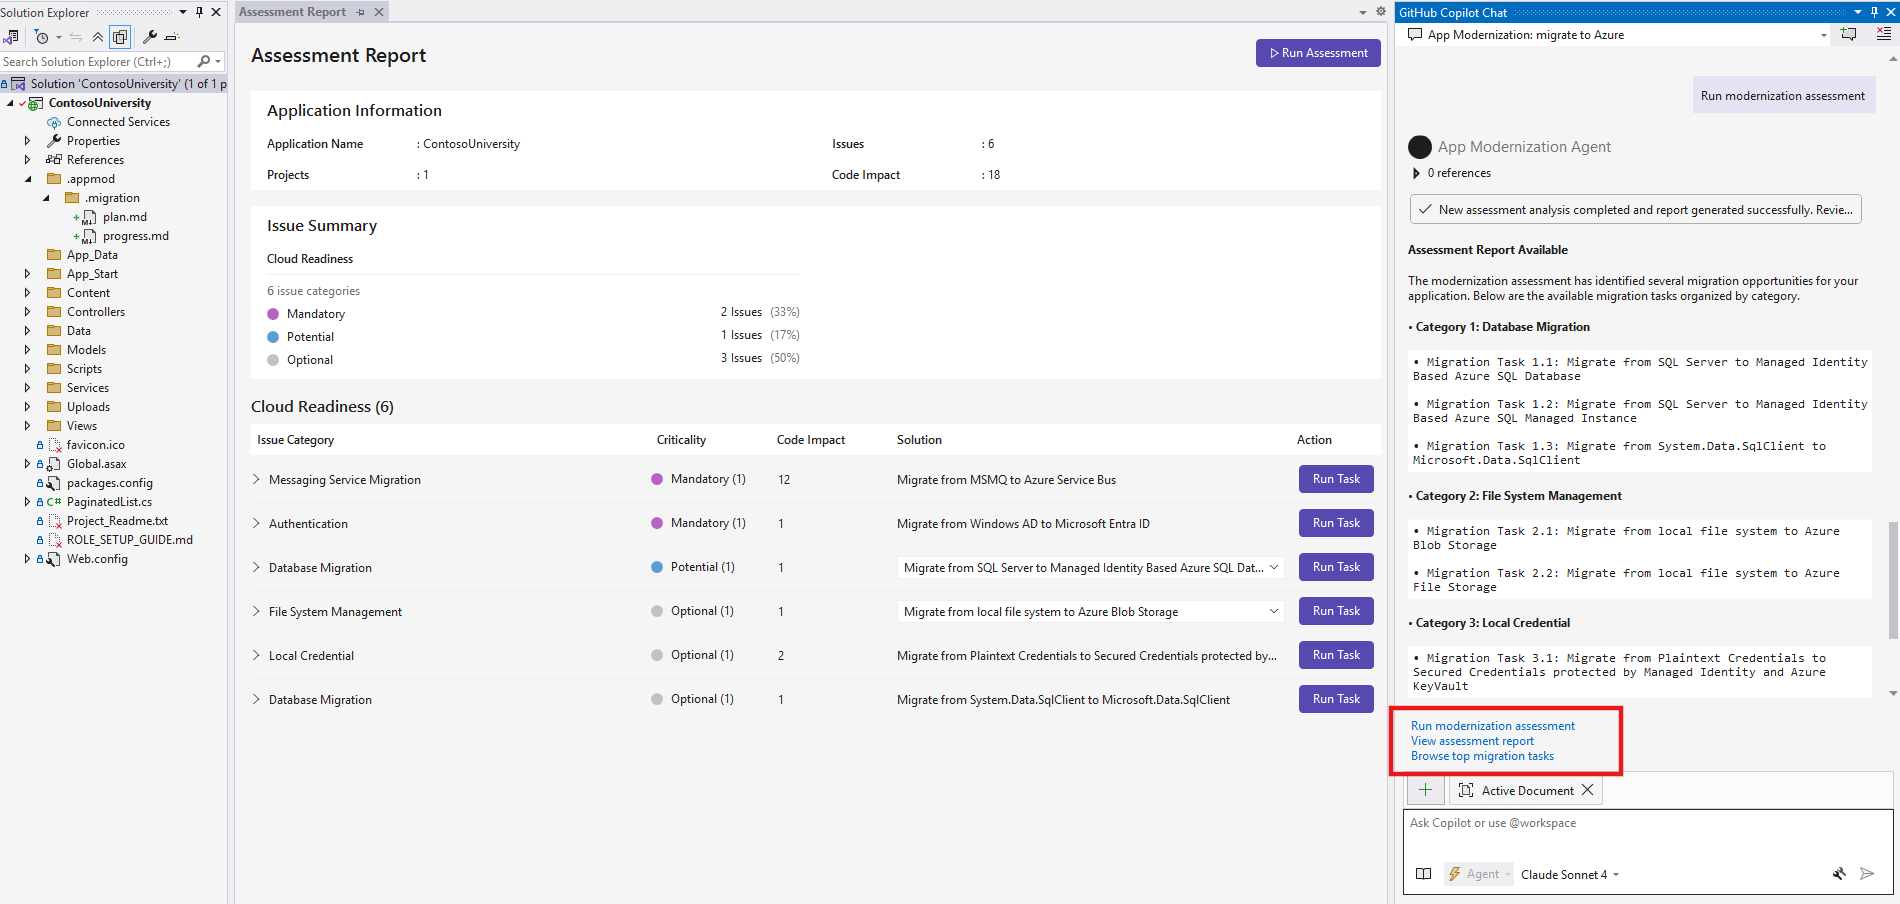
Task: Click the Run Assessment button
Action: pos(1317,52)
